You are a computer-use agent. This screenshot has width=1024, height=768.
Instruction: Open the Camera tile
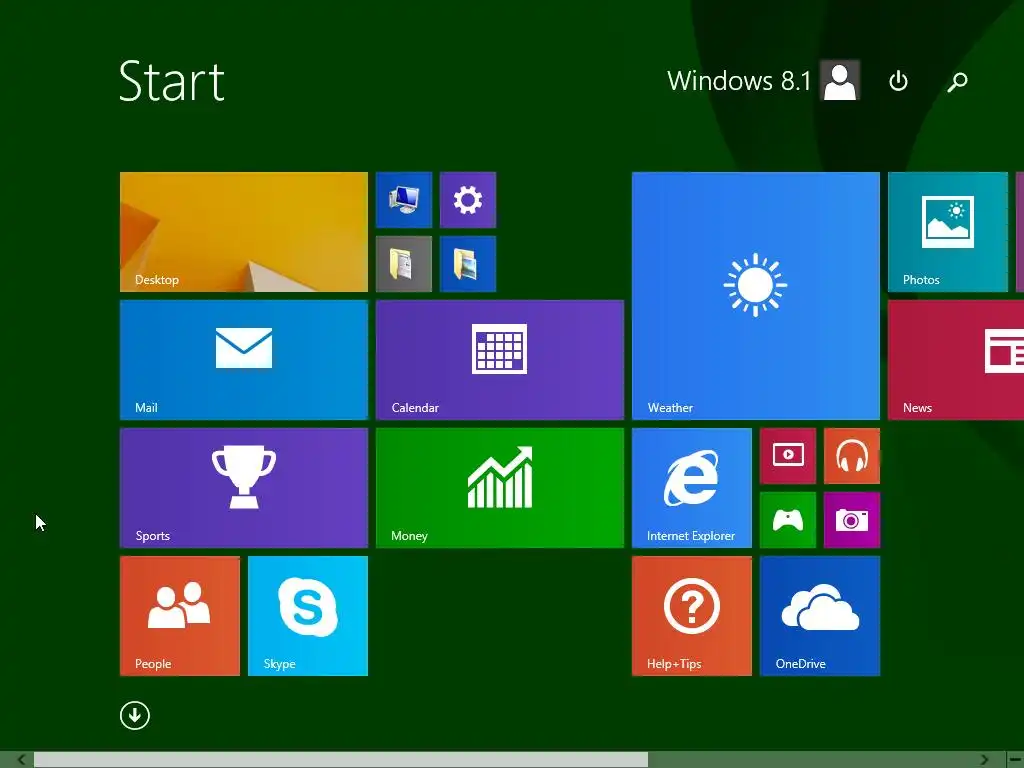tap(852, 520)
